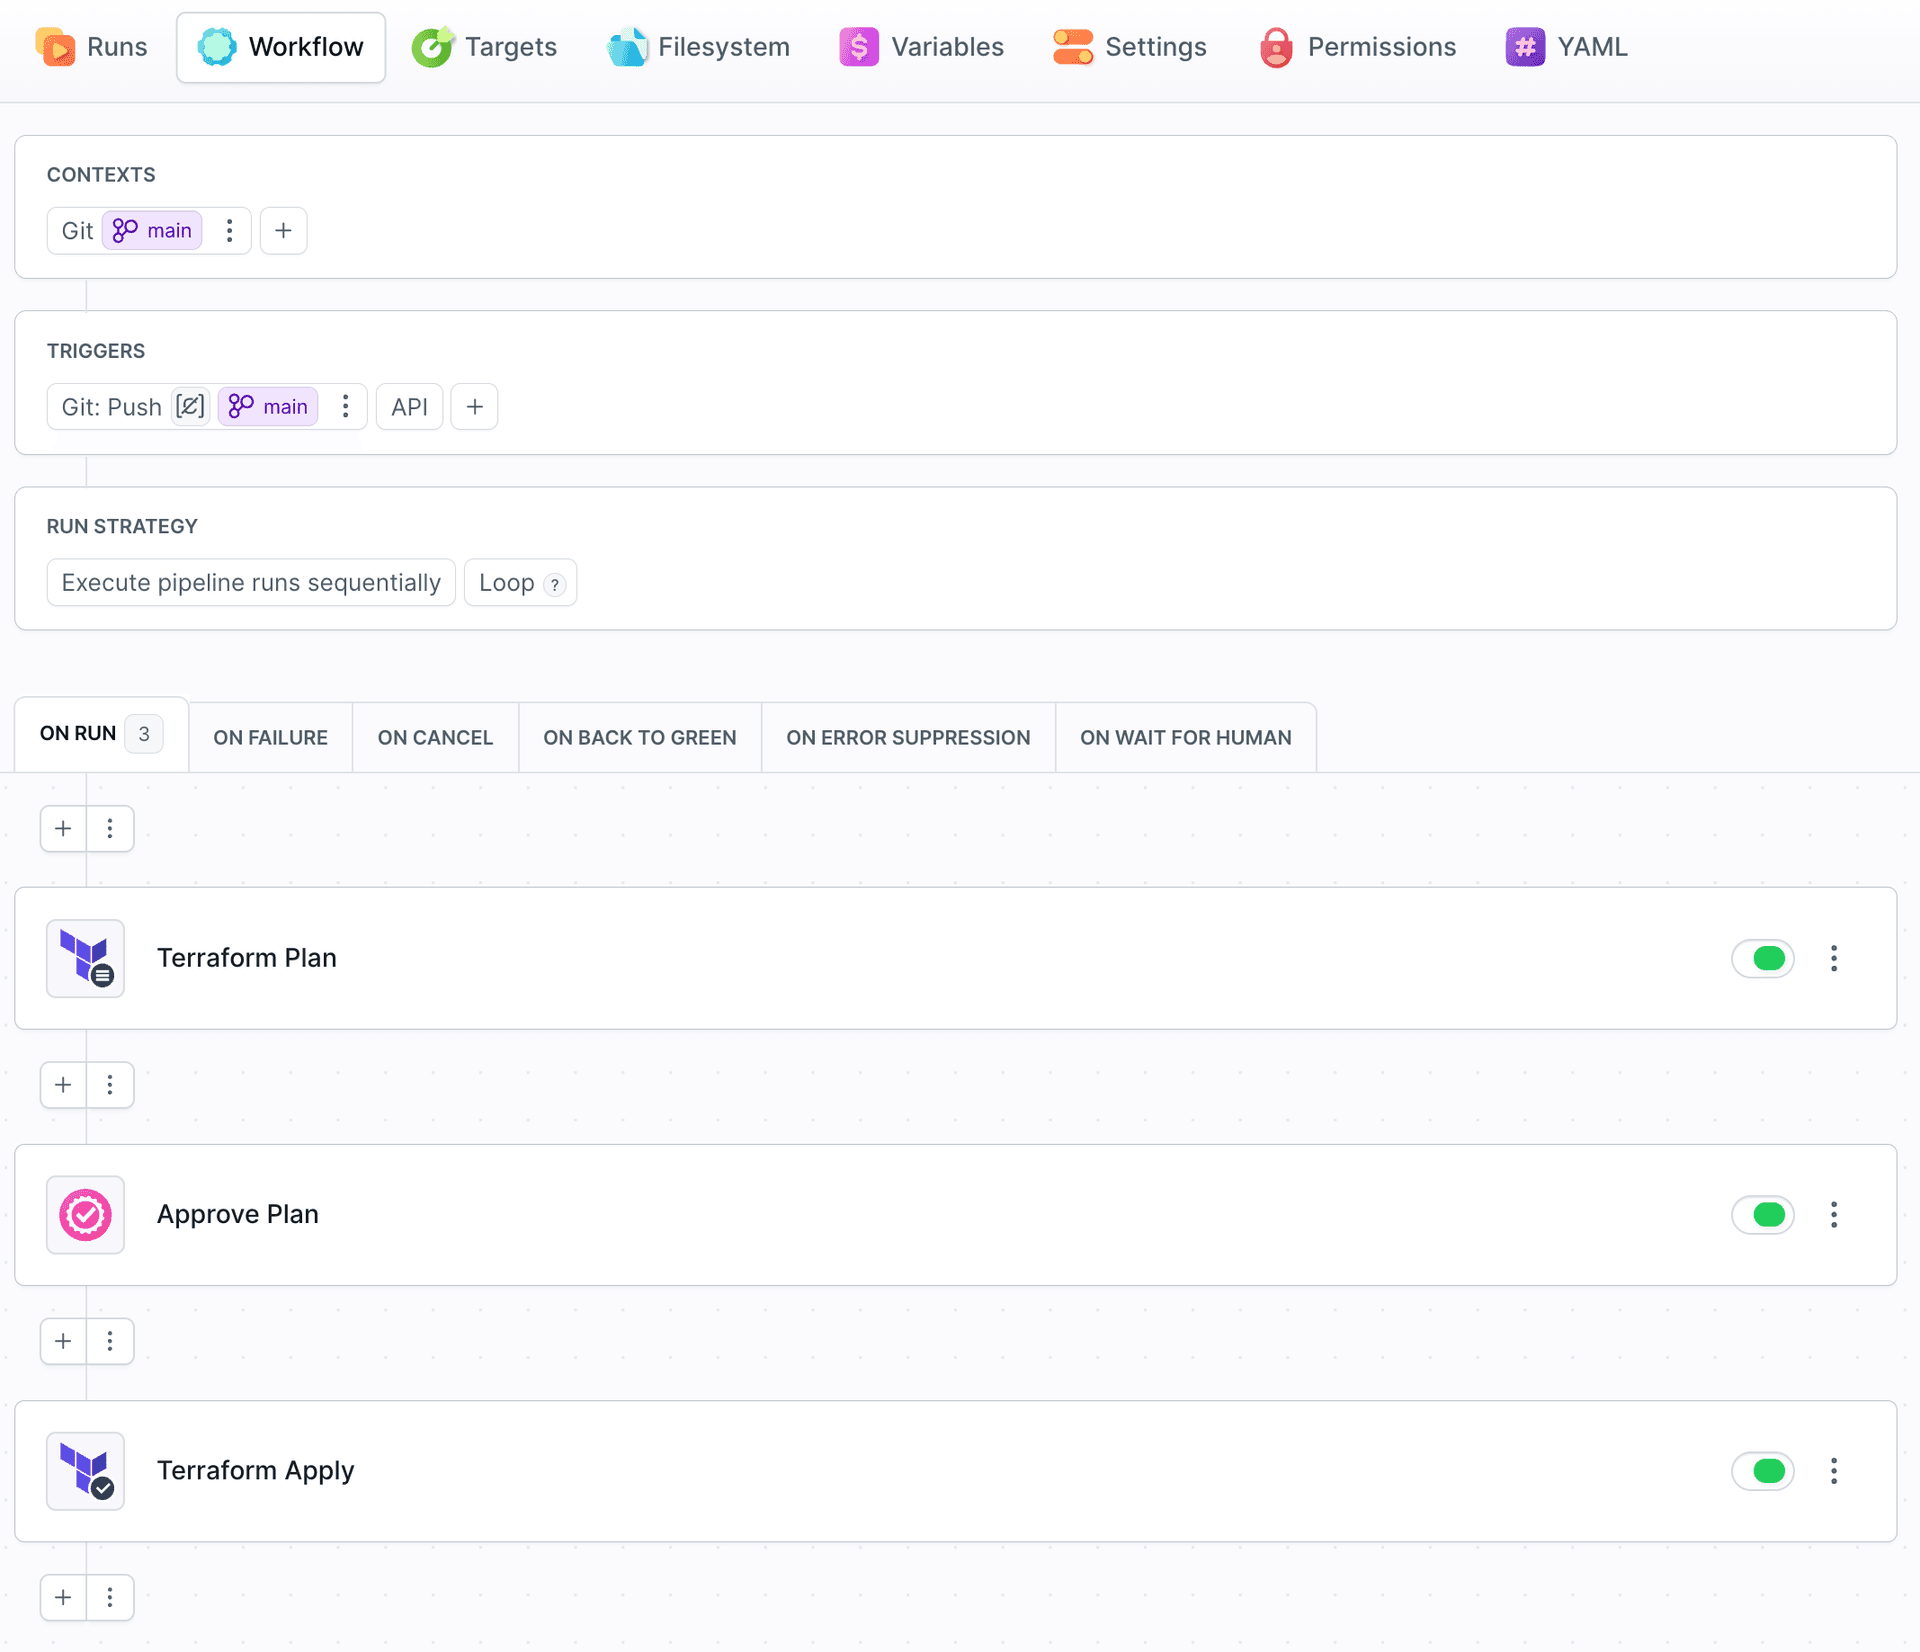The image size is (1920, 1652).
Task: Click the Loop run strategy option
Action: click(520, 583)
